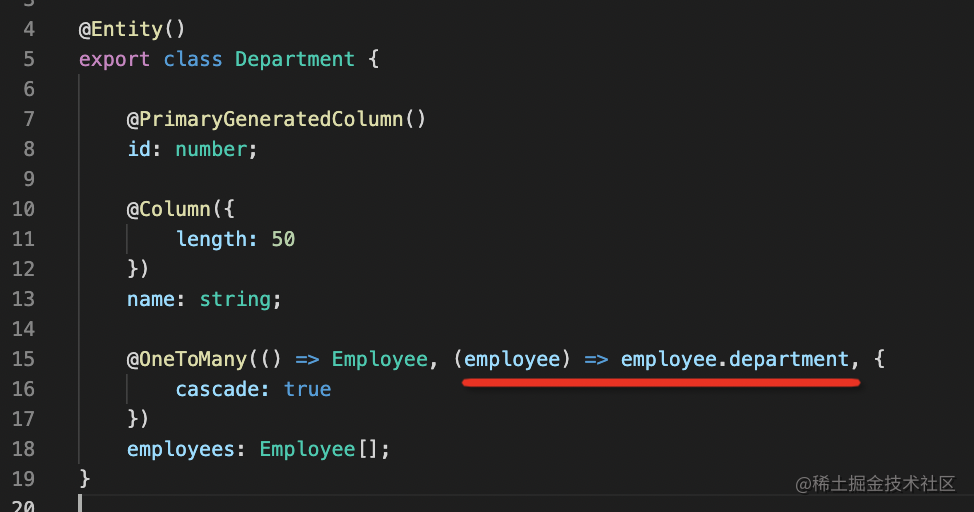
Task: Click the value 50
Action: pos(283,239)
